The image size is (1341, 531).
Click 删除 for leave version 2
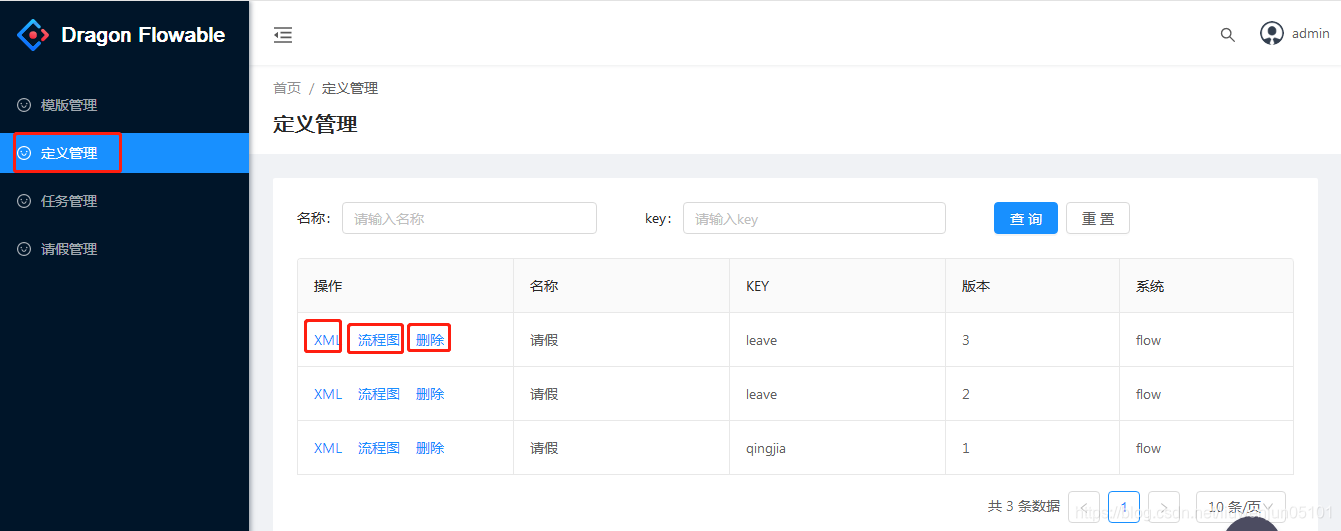(x=430, y=394)
